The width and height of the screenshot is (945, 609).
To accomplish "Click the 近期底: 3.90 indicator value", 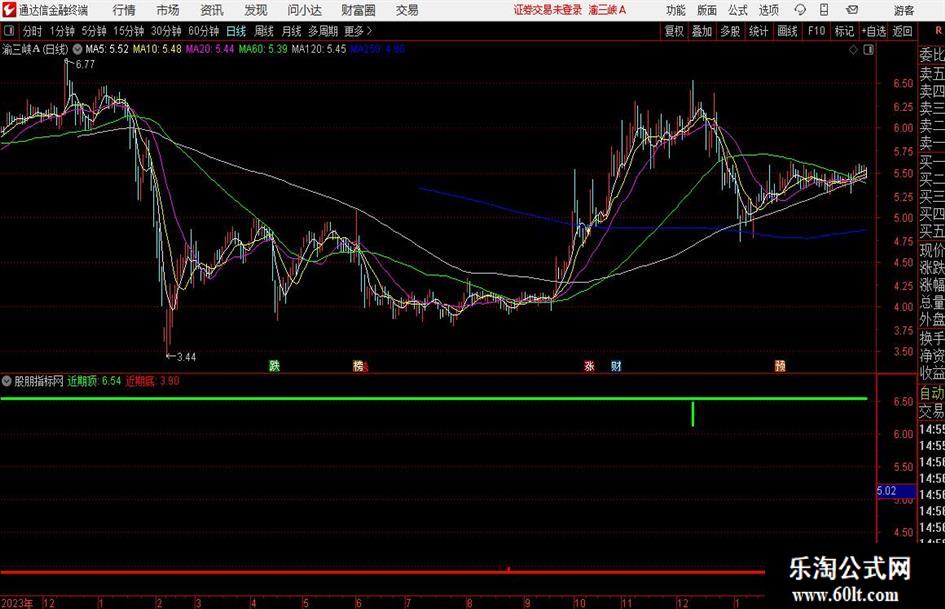I will (x=152, y=381).
